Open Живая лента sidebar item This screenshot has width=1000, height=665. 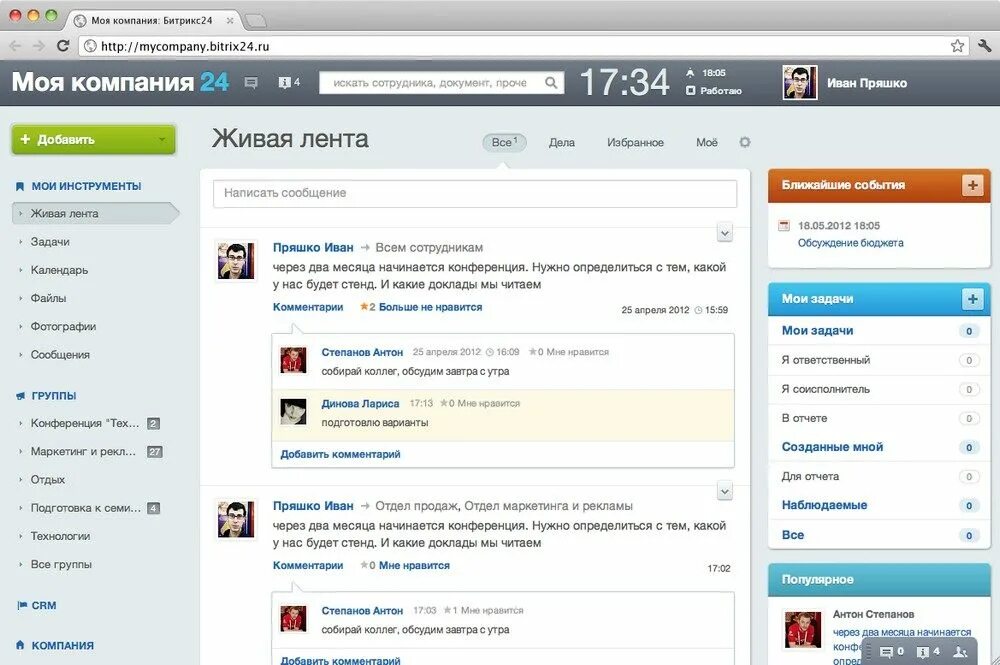[95, 214]
